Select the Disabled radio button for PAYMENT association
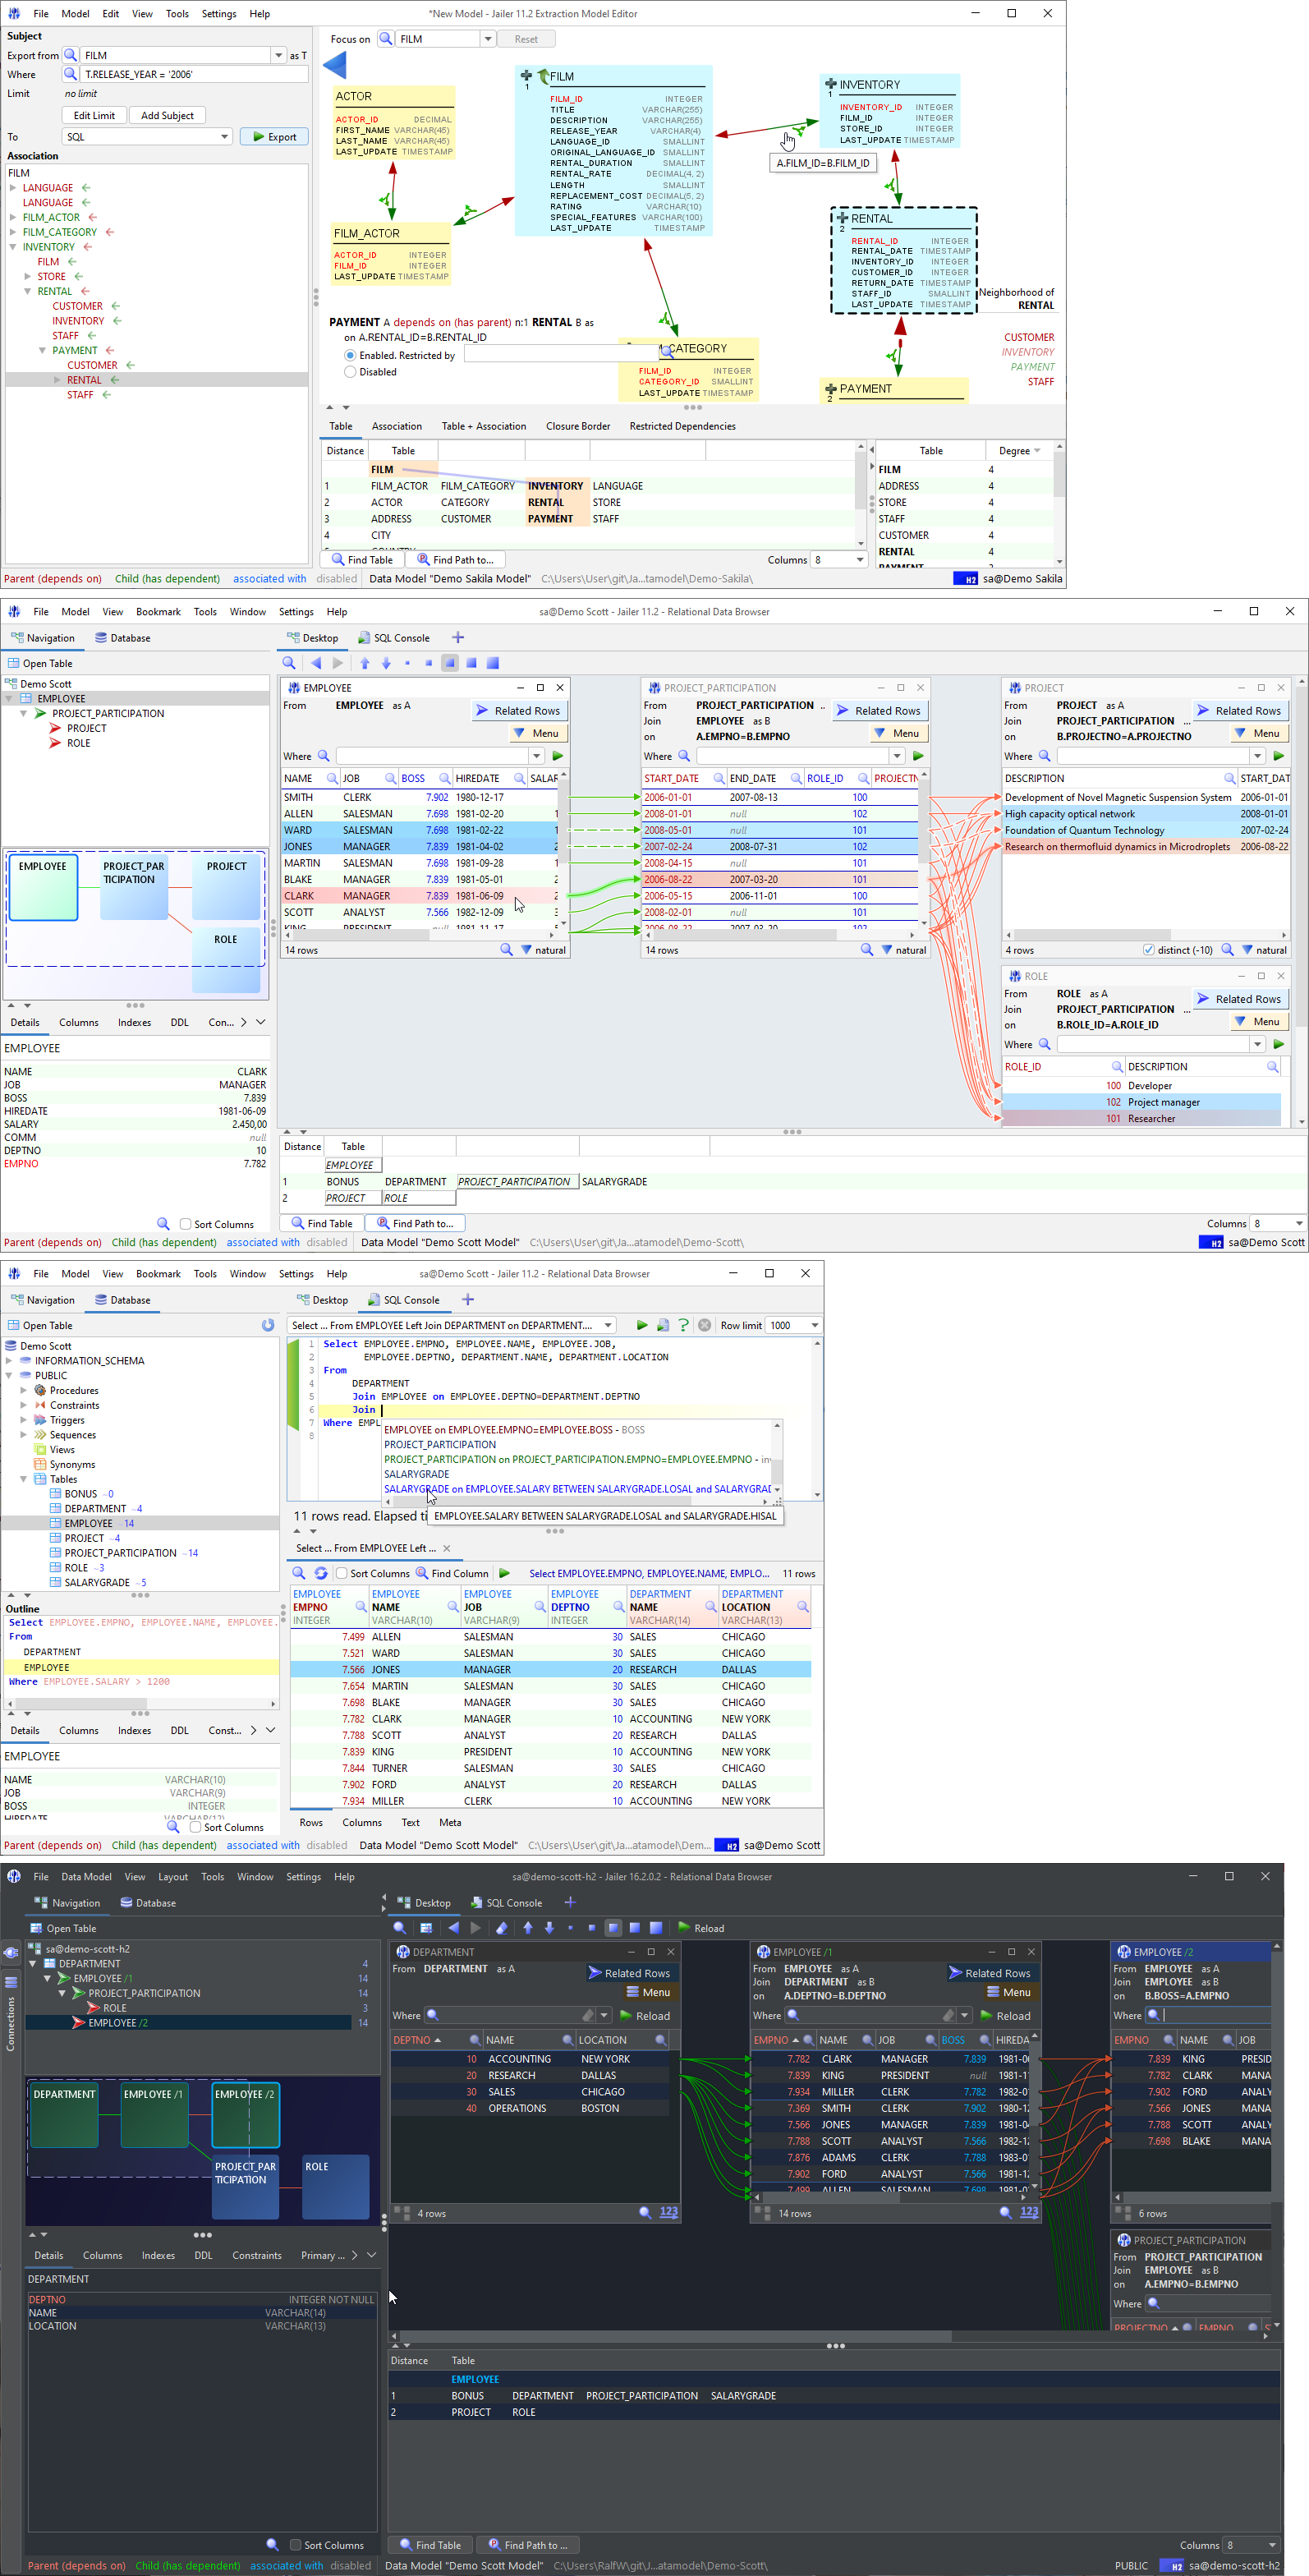The height and width of the screenshot is (2576, 1309). coord(350,372)
